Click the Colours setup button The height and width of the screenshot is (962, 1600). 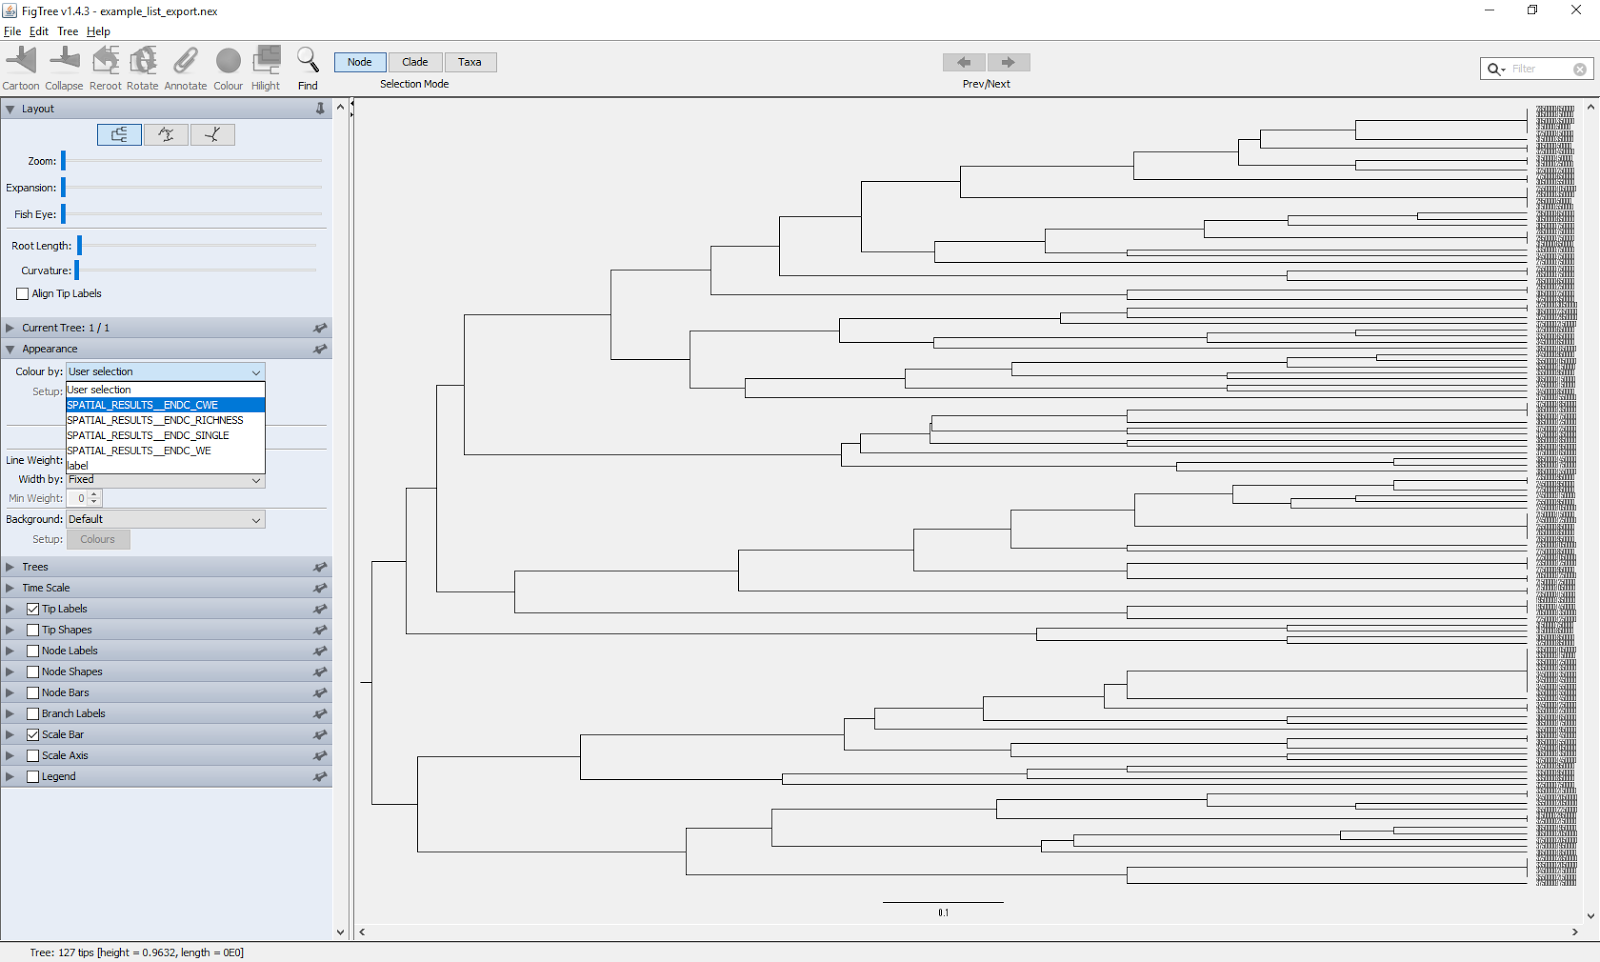point(97,539)
